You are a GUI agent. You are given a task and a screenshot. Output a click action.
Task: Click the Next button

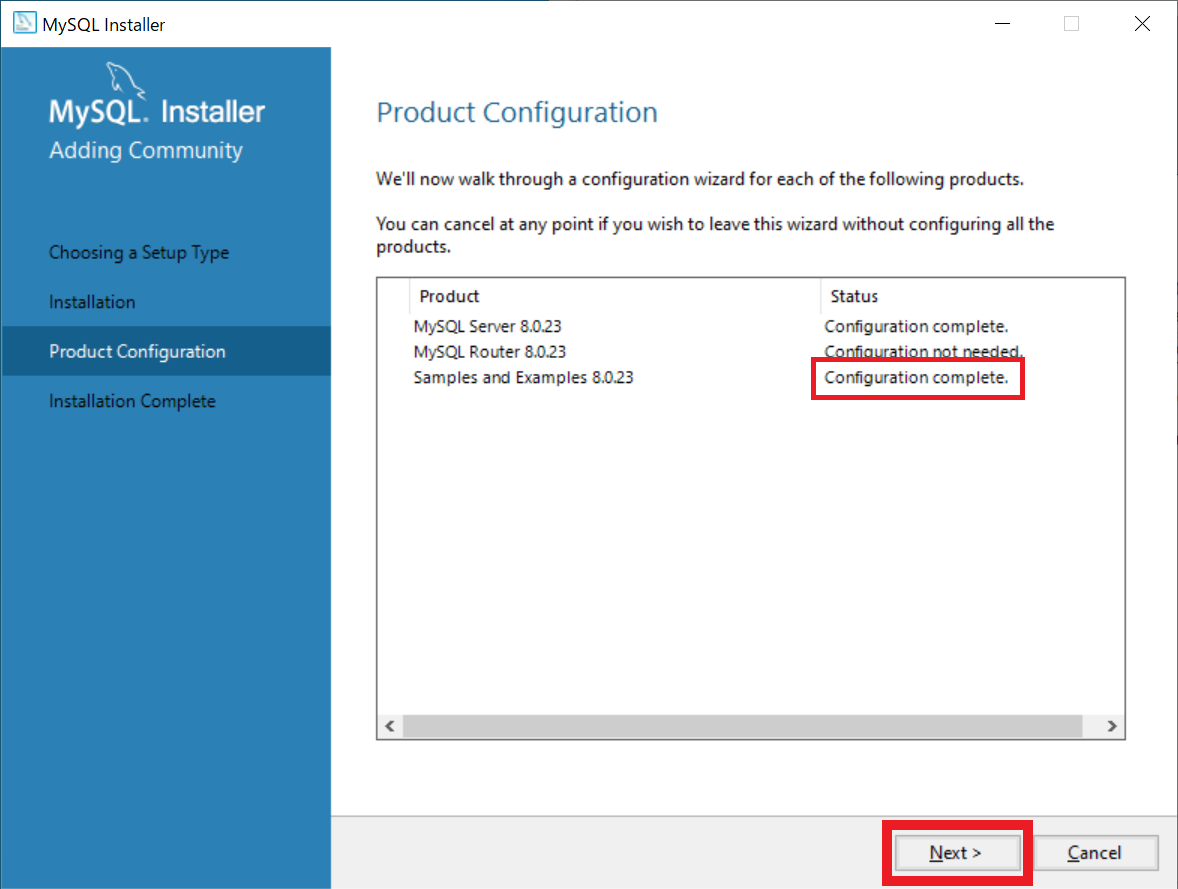coord(956,853)
